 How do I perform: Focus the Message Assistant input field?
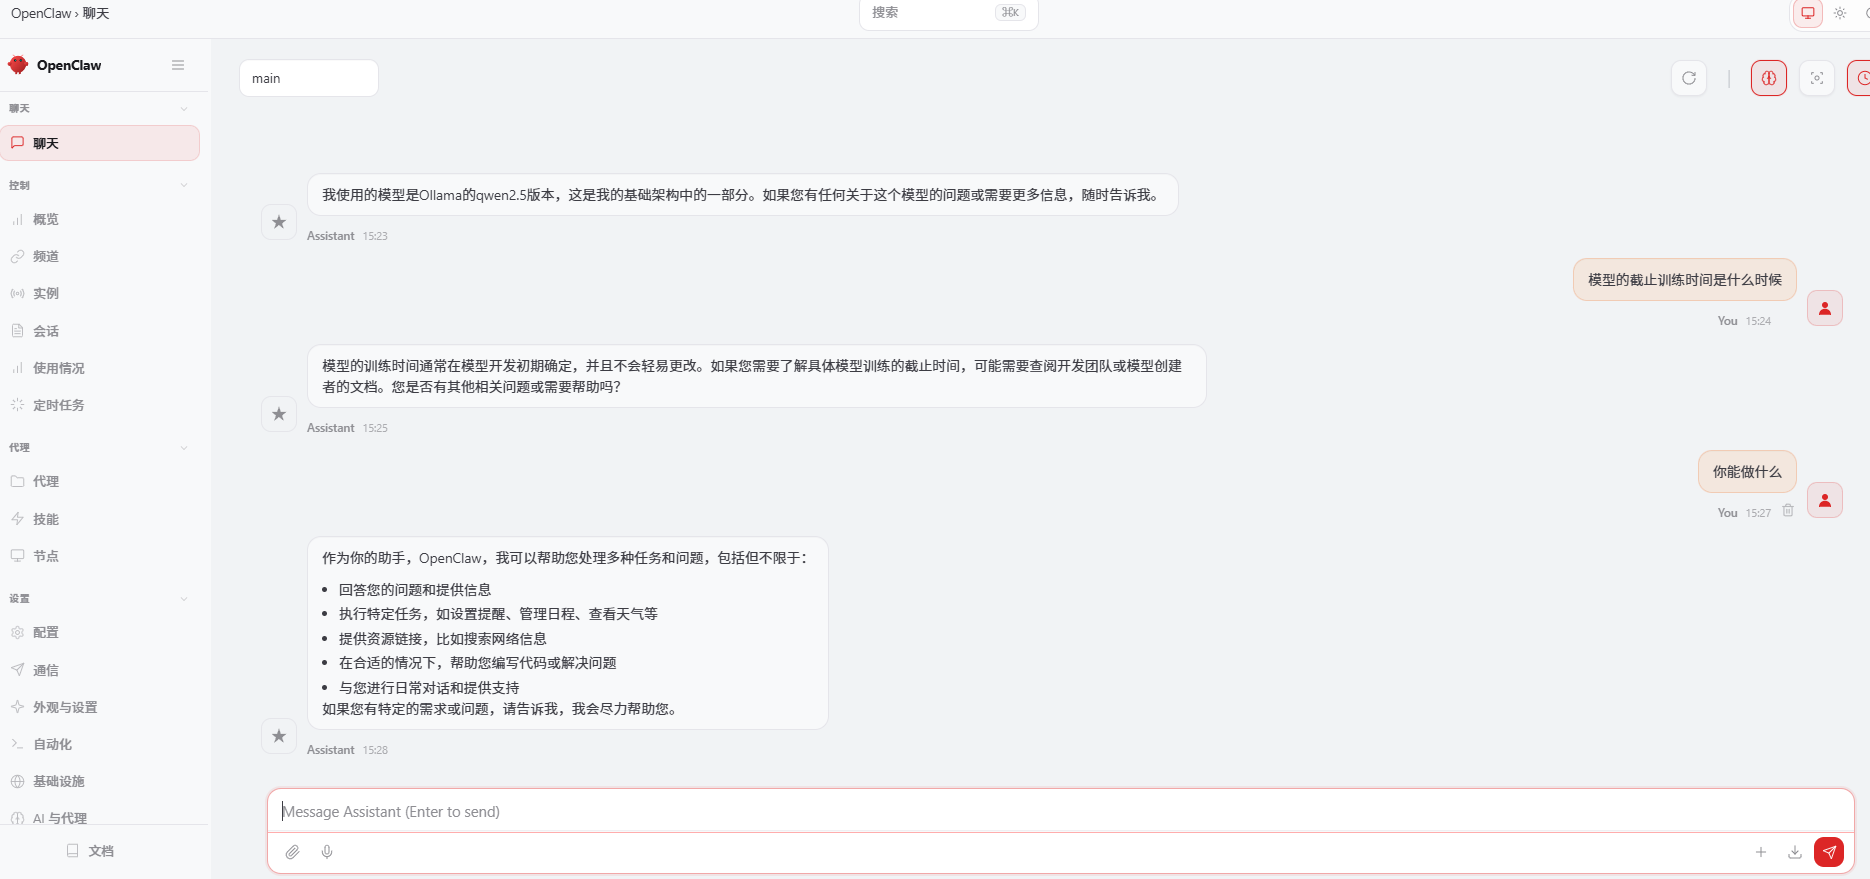click(x=1060, y=811)
